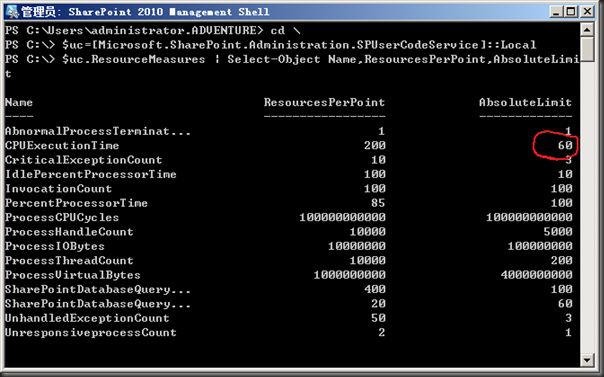604x377 pixels.
Task: Click the 'cd \' command line
Action: (153, 30)
